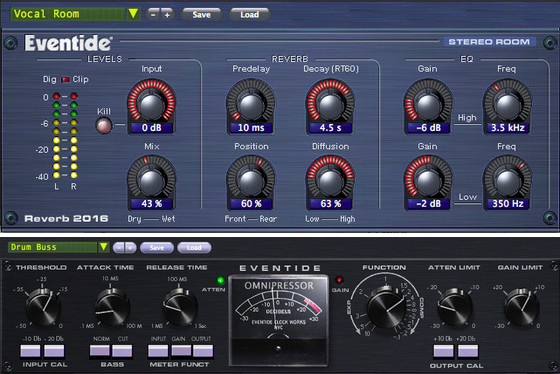
Task: Step to previous preset with Reverb minus button
Action: coord(153,15)
